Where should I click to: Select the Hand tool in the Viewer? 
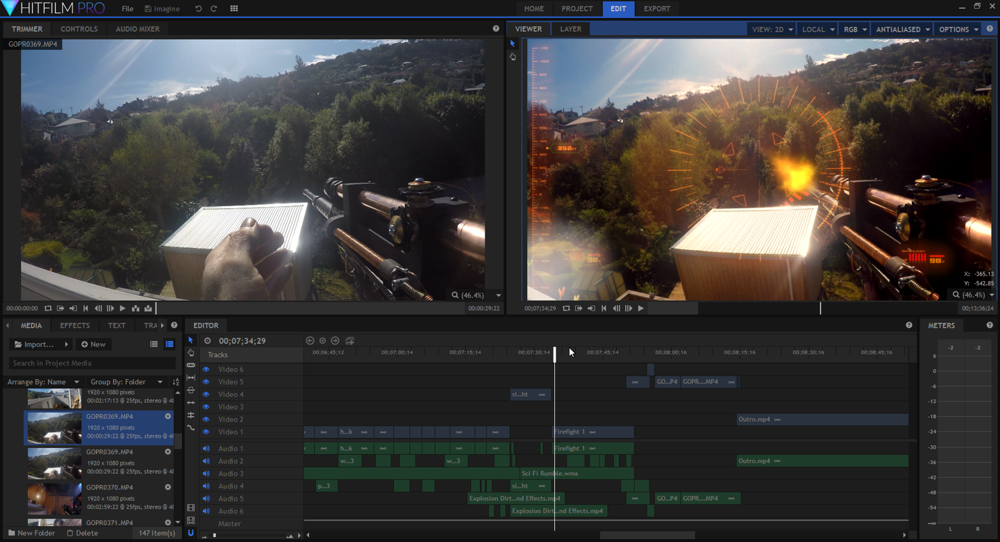click(512, 57)
